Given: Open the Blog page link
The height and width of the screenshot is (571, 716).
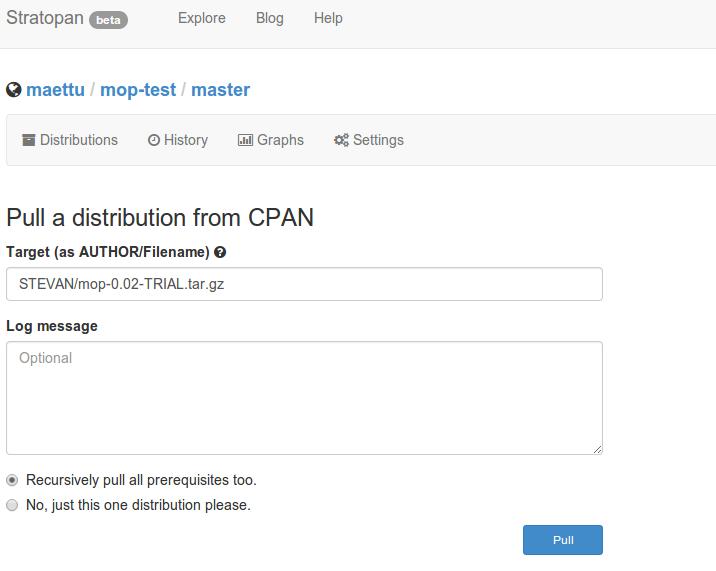Looking at the screenshot, I should tap(269, 18).
